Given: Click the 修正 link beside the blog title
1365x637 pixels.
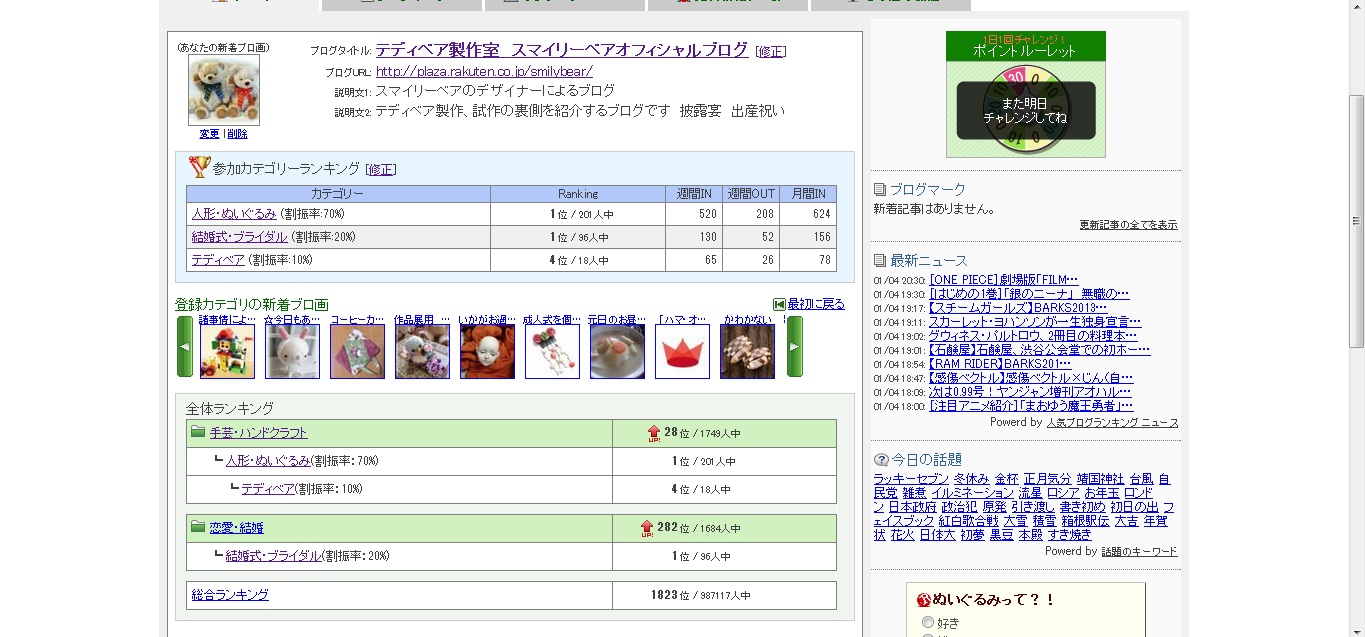Looking at the screenshot, I should (770, 51).
